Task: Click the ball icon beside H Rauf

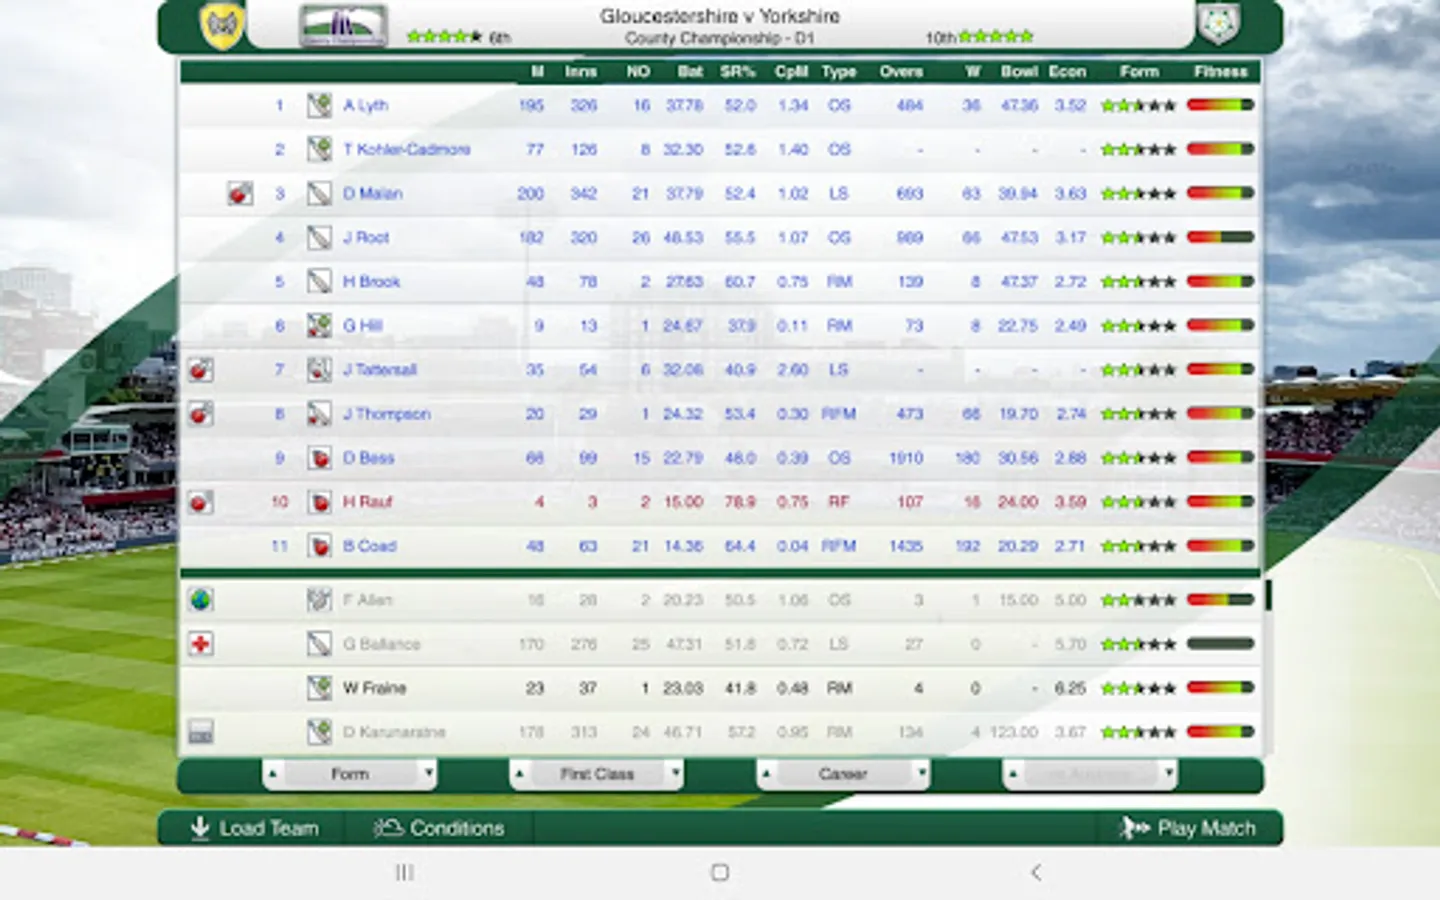Action: (x=201, y=501)
